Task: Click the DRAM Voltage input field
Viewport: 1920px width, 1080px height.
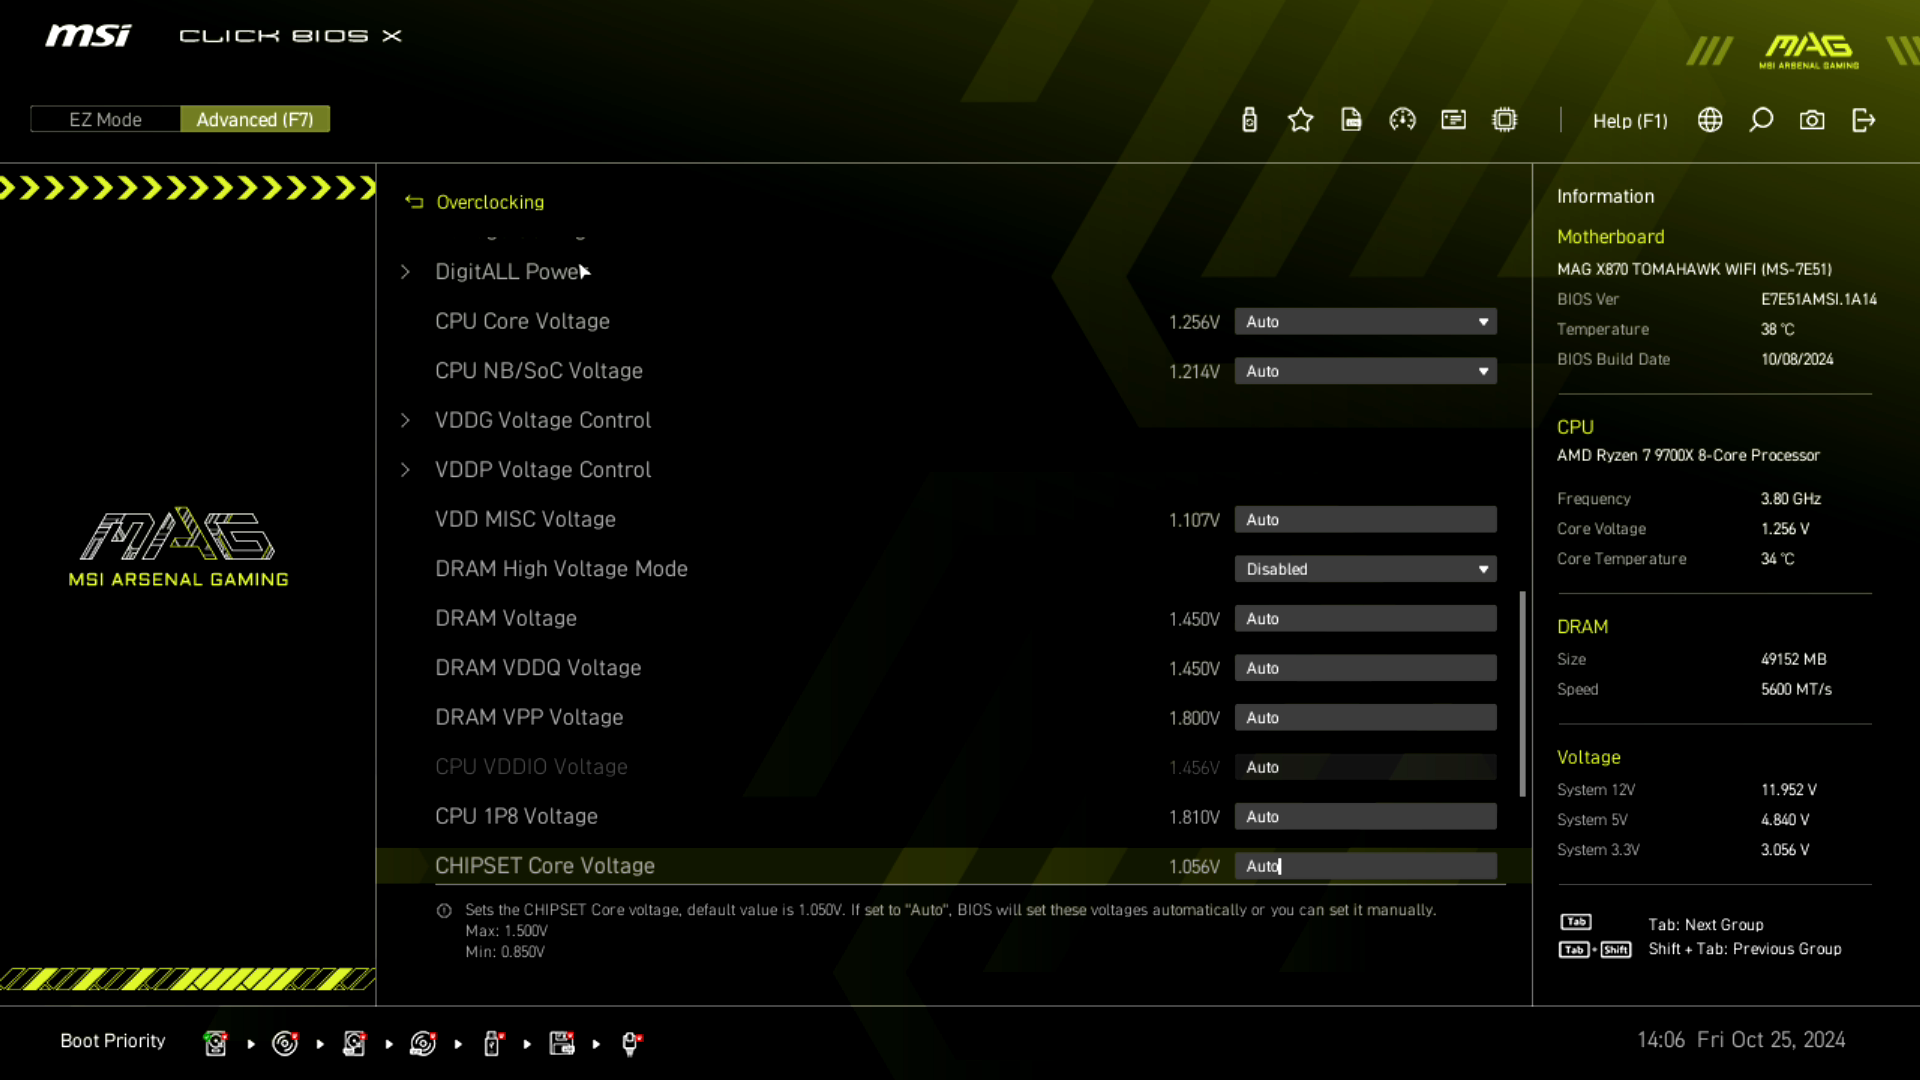Action: [x=1365, y=619]
